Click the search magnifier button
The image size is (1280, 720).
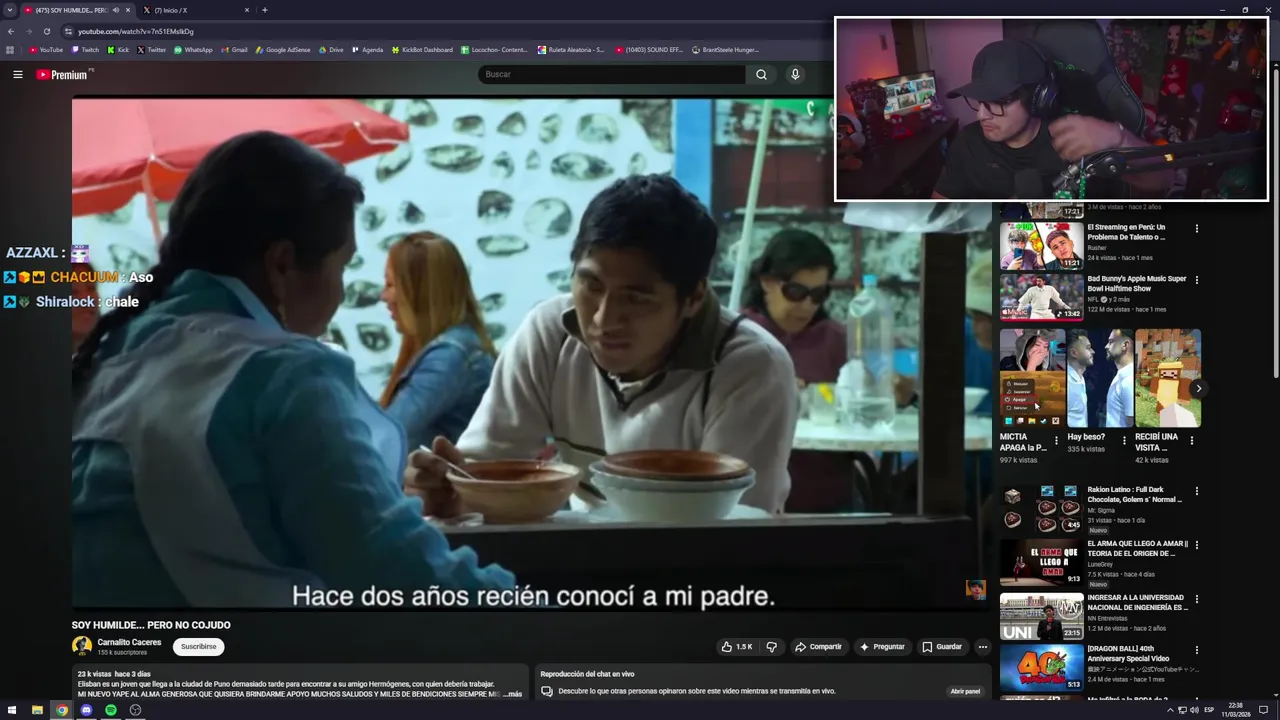pos(761,74)
